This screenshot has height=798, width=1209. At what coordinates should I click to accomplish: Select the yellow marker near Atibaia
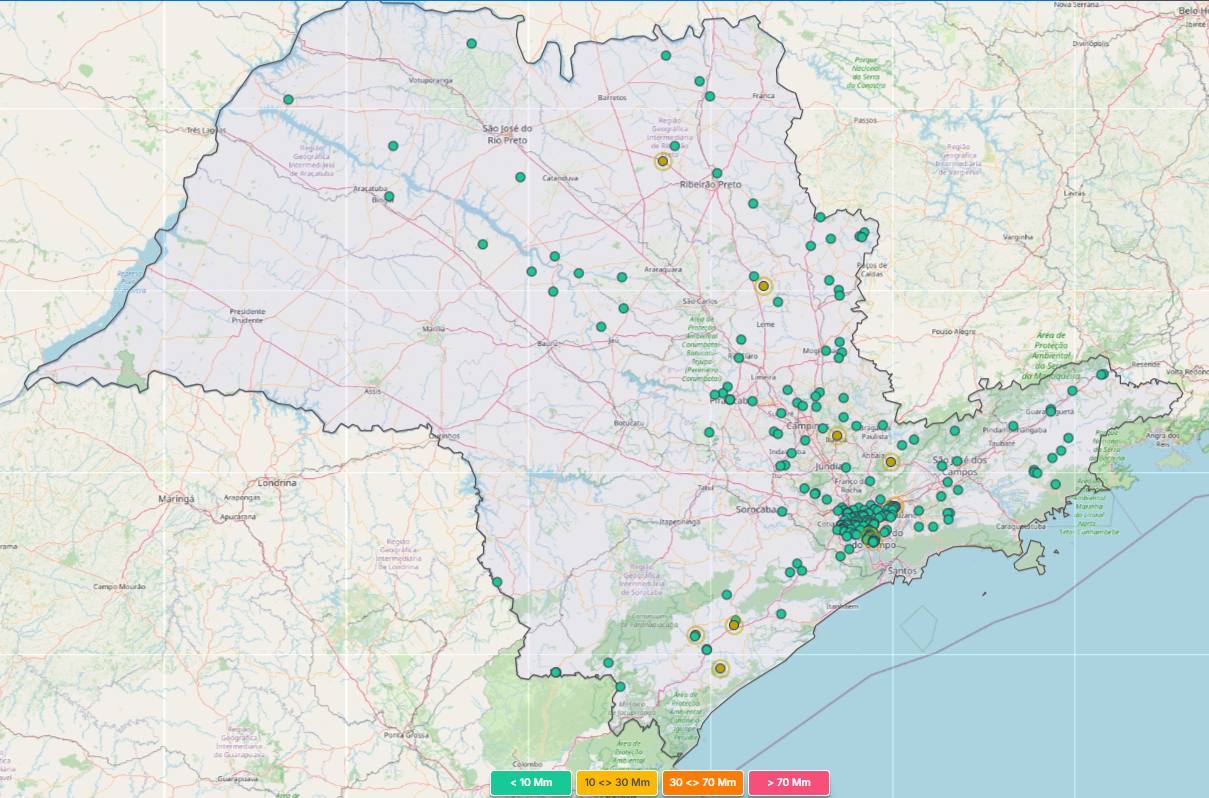[890, 462]
